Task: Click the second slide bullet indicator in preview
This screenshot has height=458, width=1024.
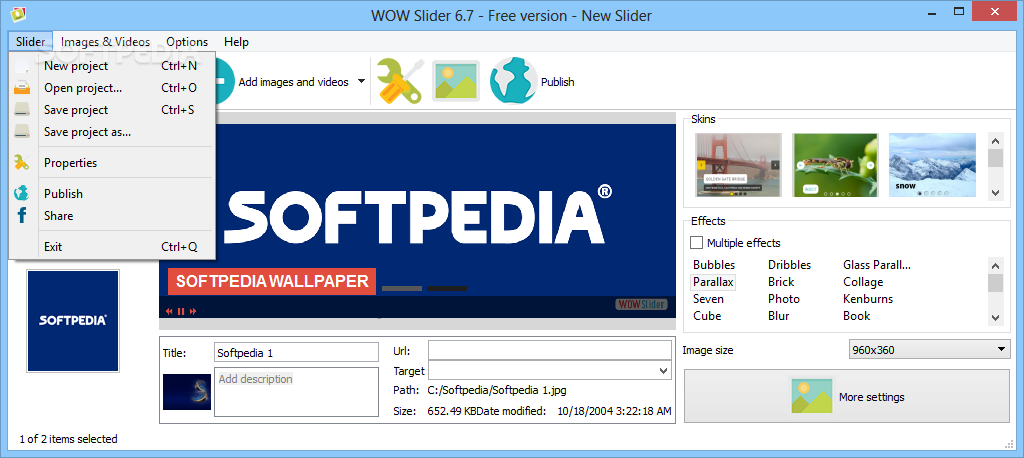Action: pyautogui.click(x=447, y=288)
